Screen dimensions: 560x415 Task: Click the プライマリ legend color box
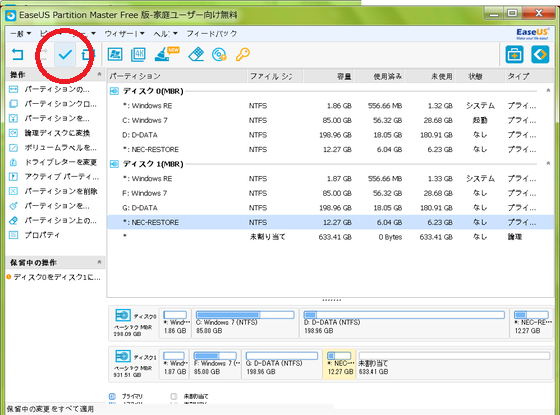[x=112, y=396]
